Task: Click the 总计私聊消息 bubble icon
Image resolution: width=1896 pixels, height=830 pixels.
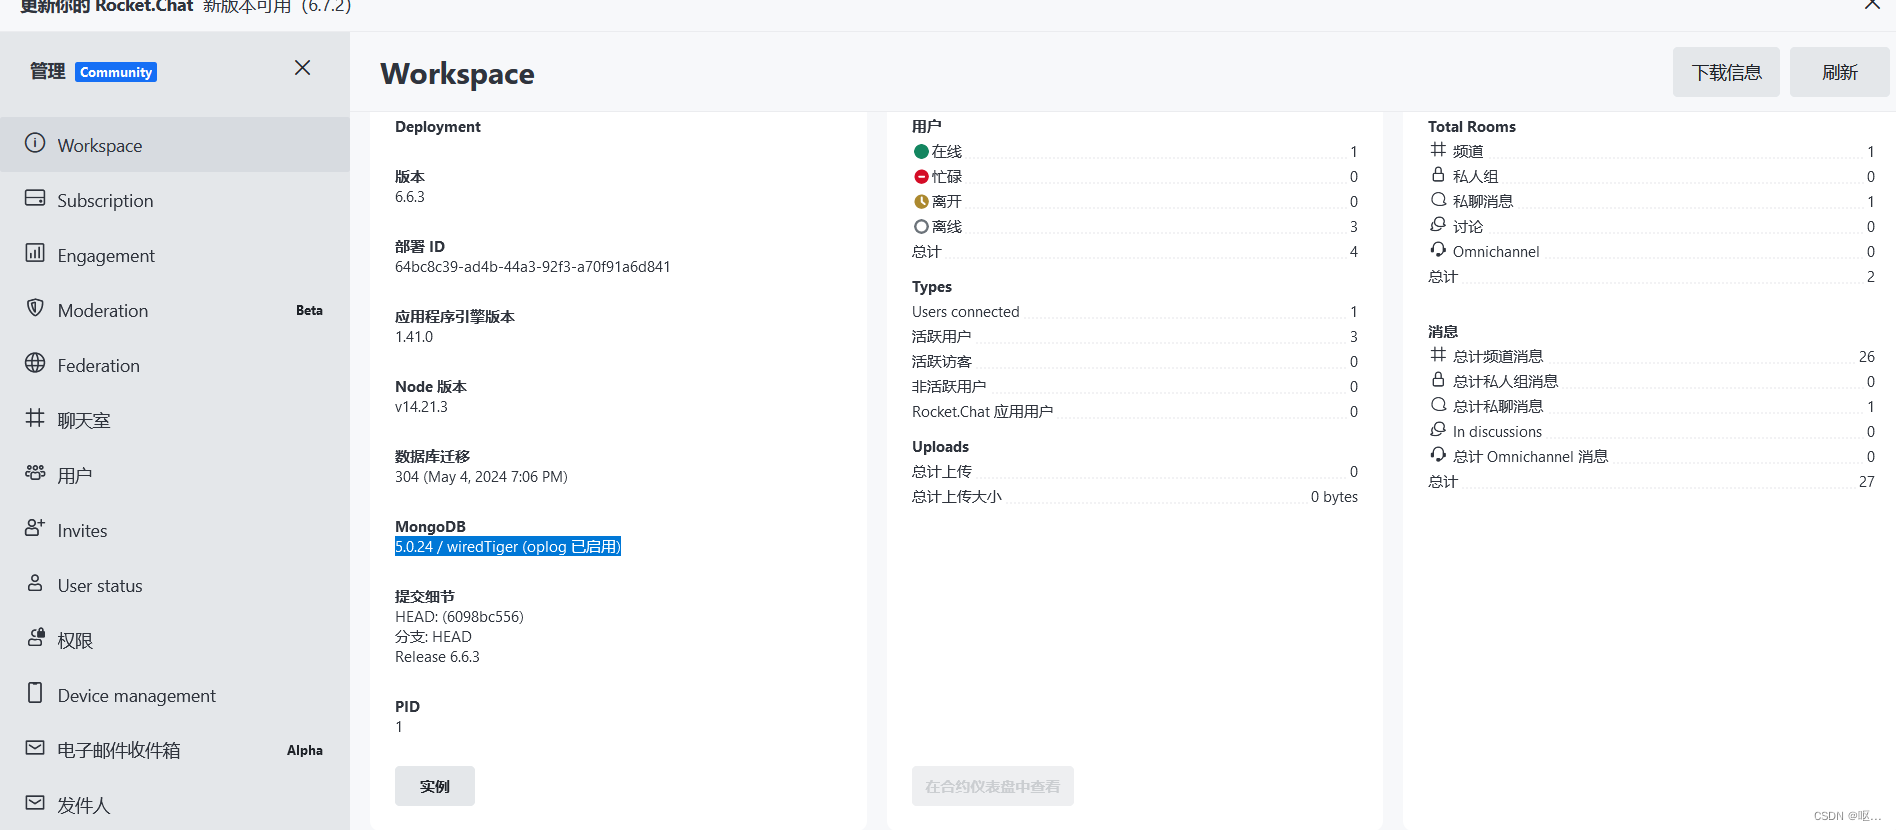Action: click(1438, 405)
